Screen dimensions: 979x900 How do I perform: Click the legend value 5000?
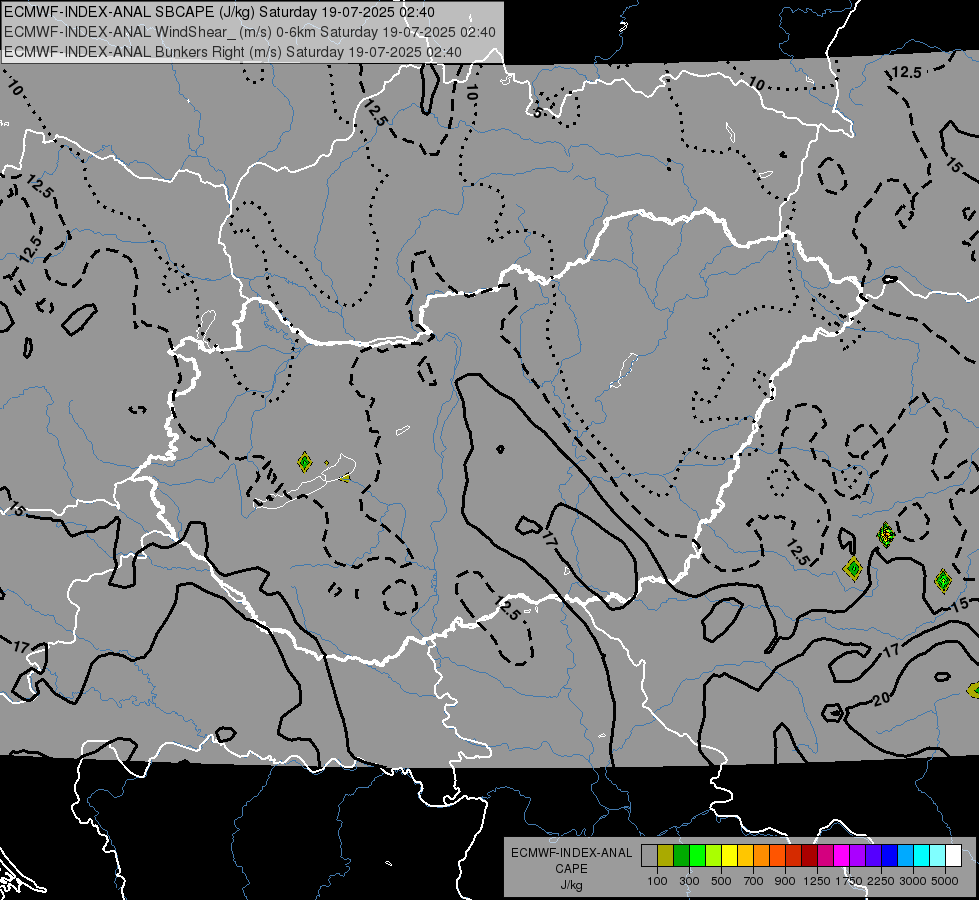click(945, 881)
